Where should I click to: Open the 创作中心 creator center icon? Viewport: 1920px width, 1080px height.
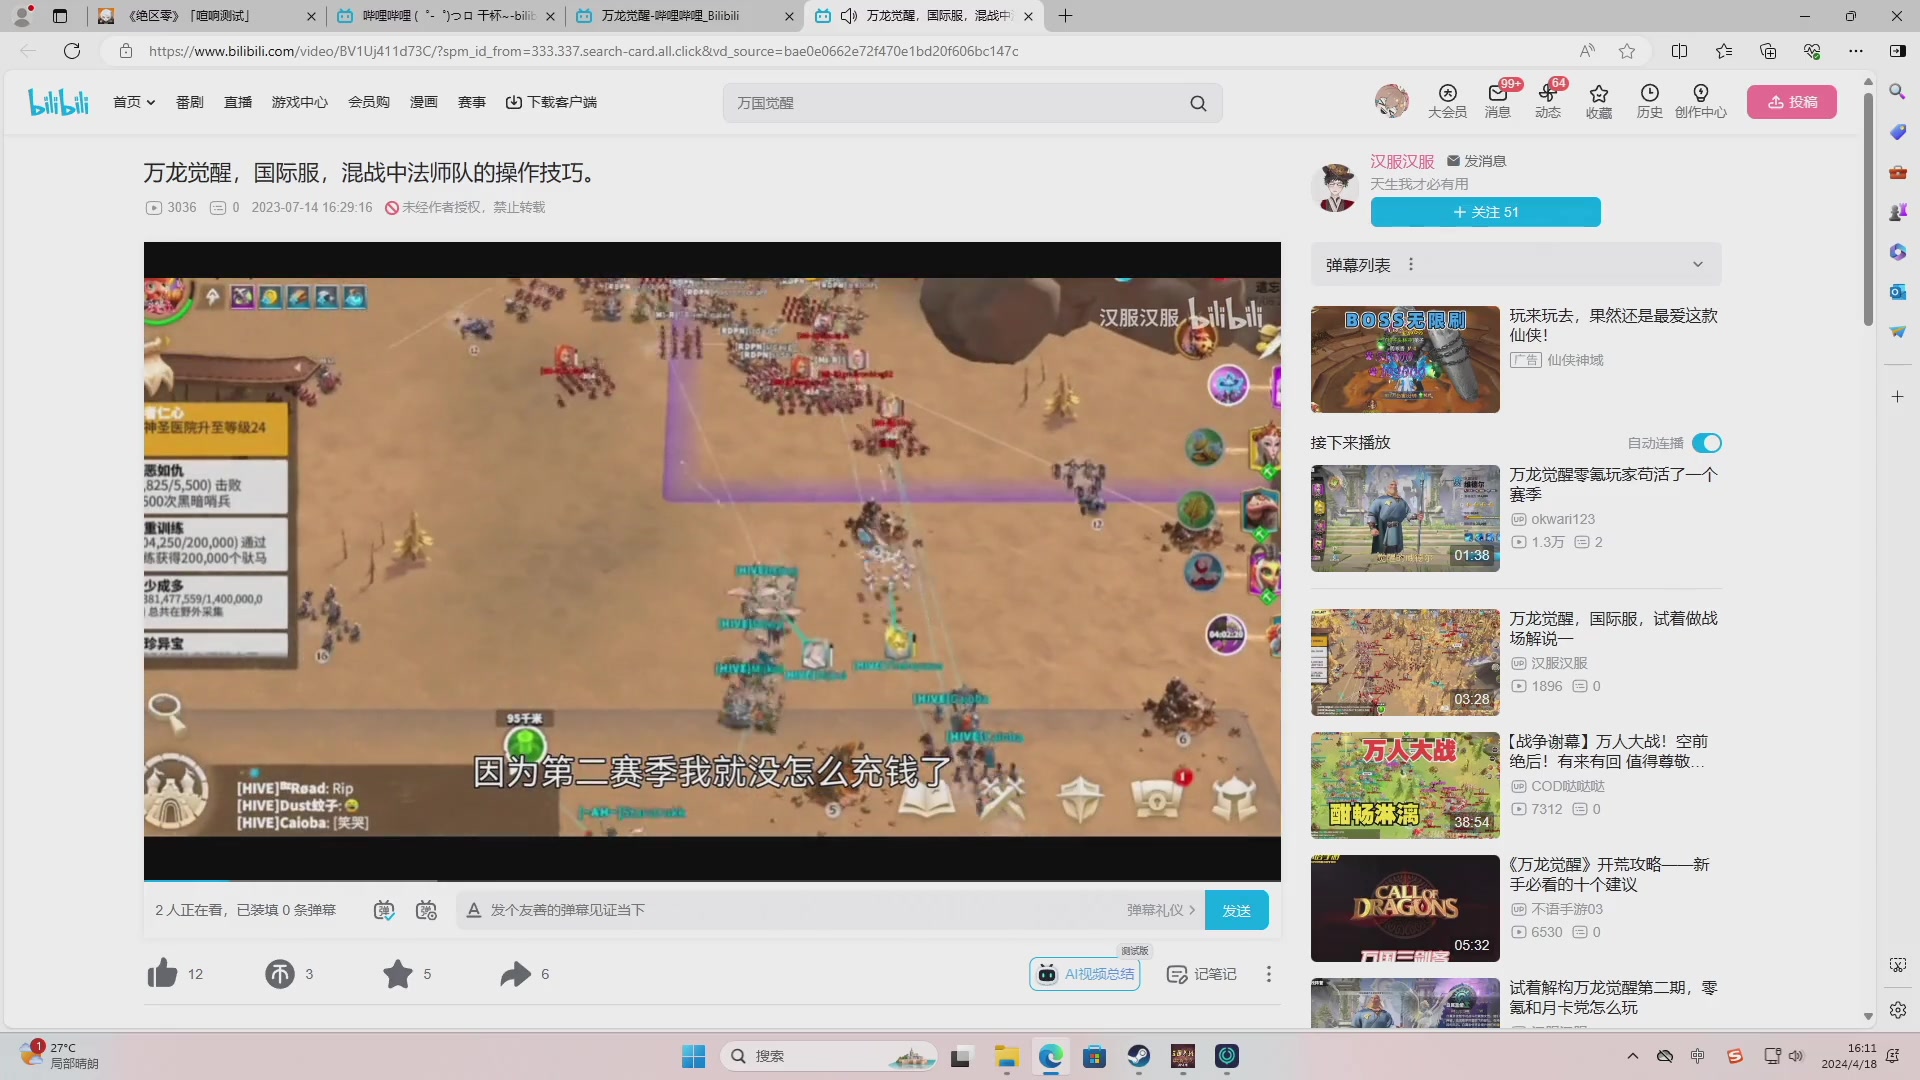(x=1701, y=101)
